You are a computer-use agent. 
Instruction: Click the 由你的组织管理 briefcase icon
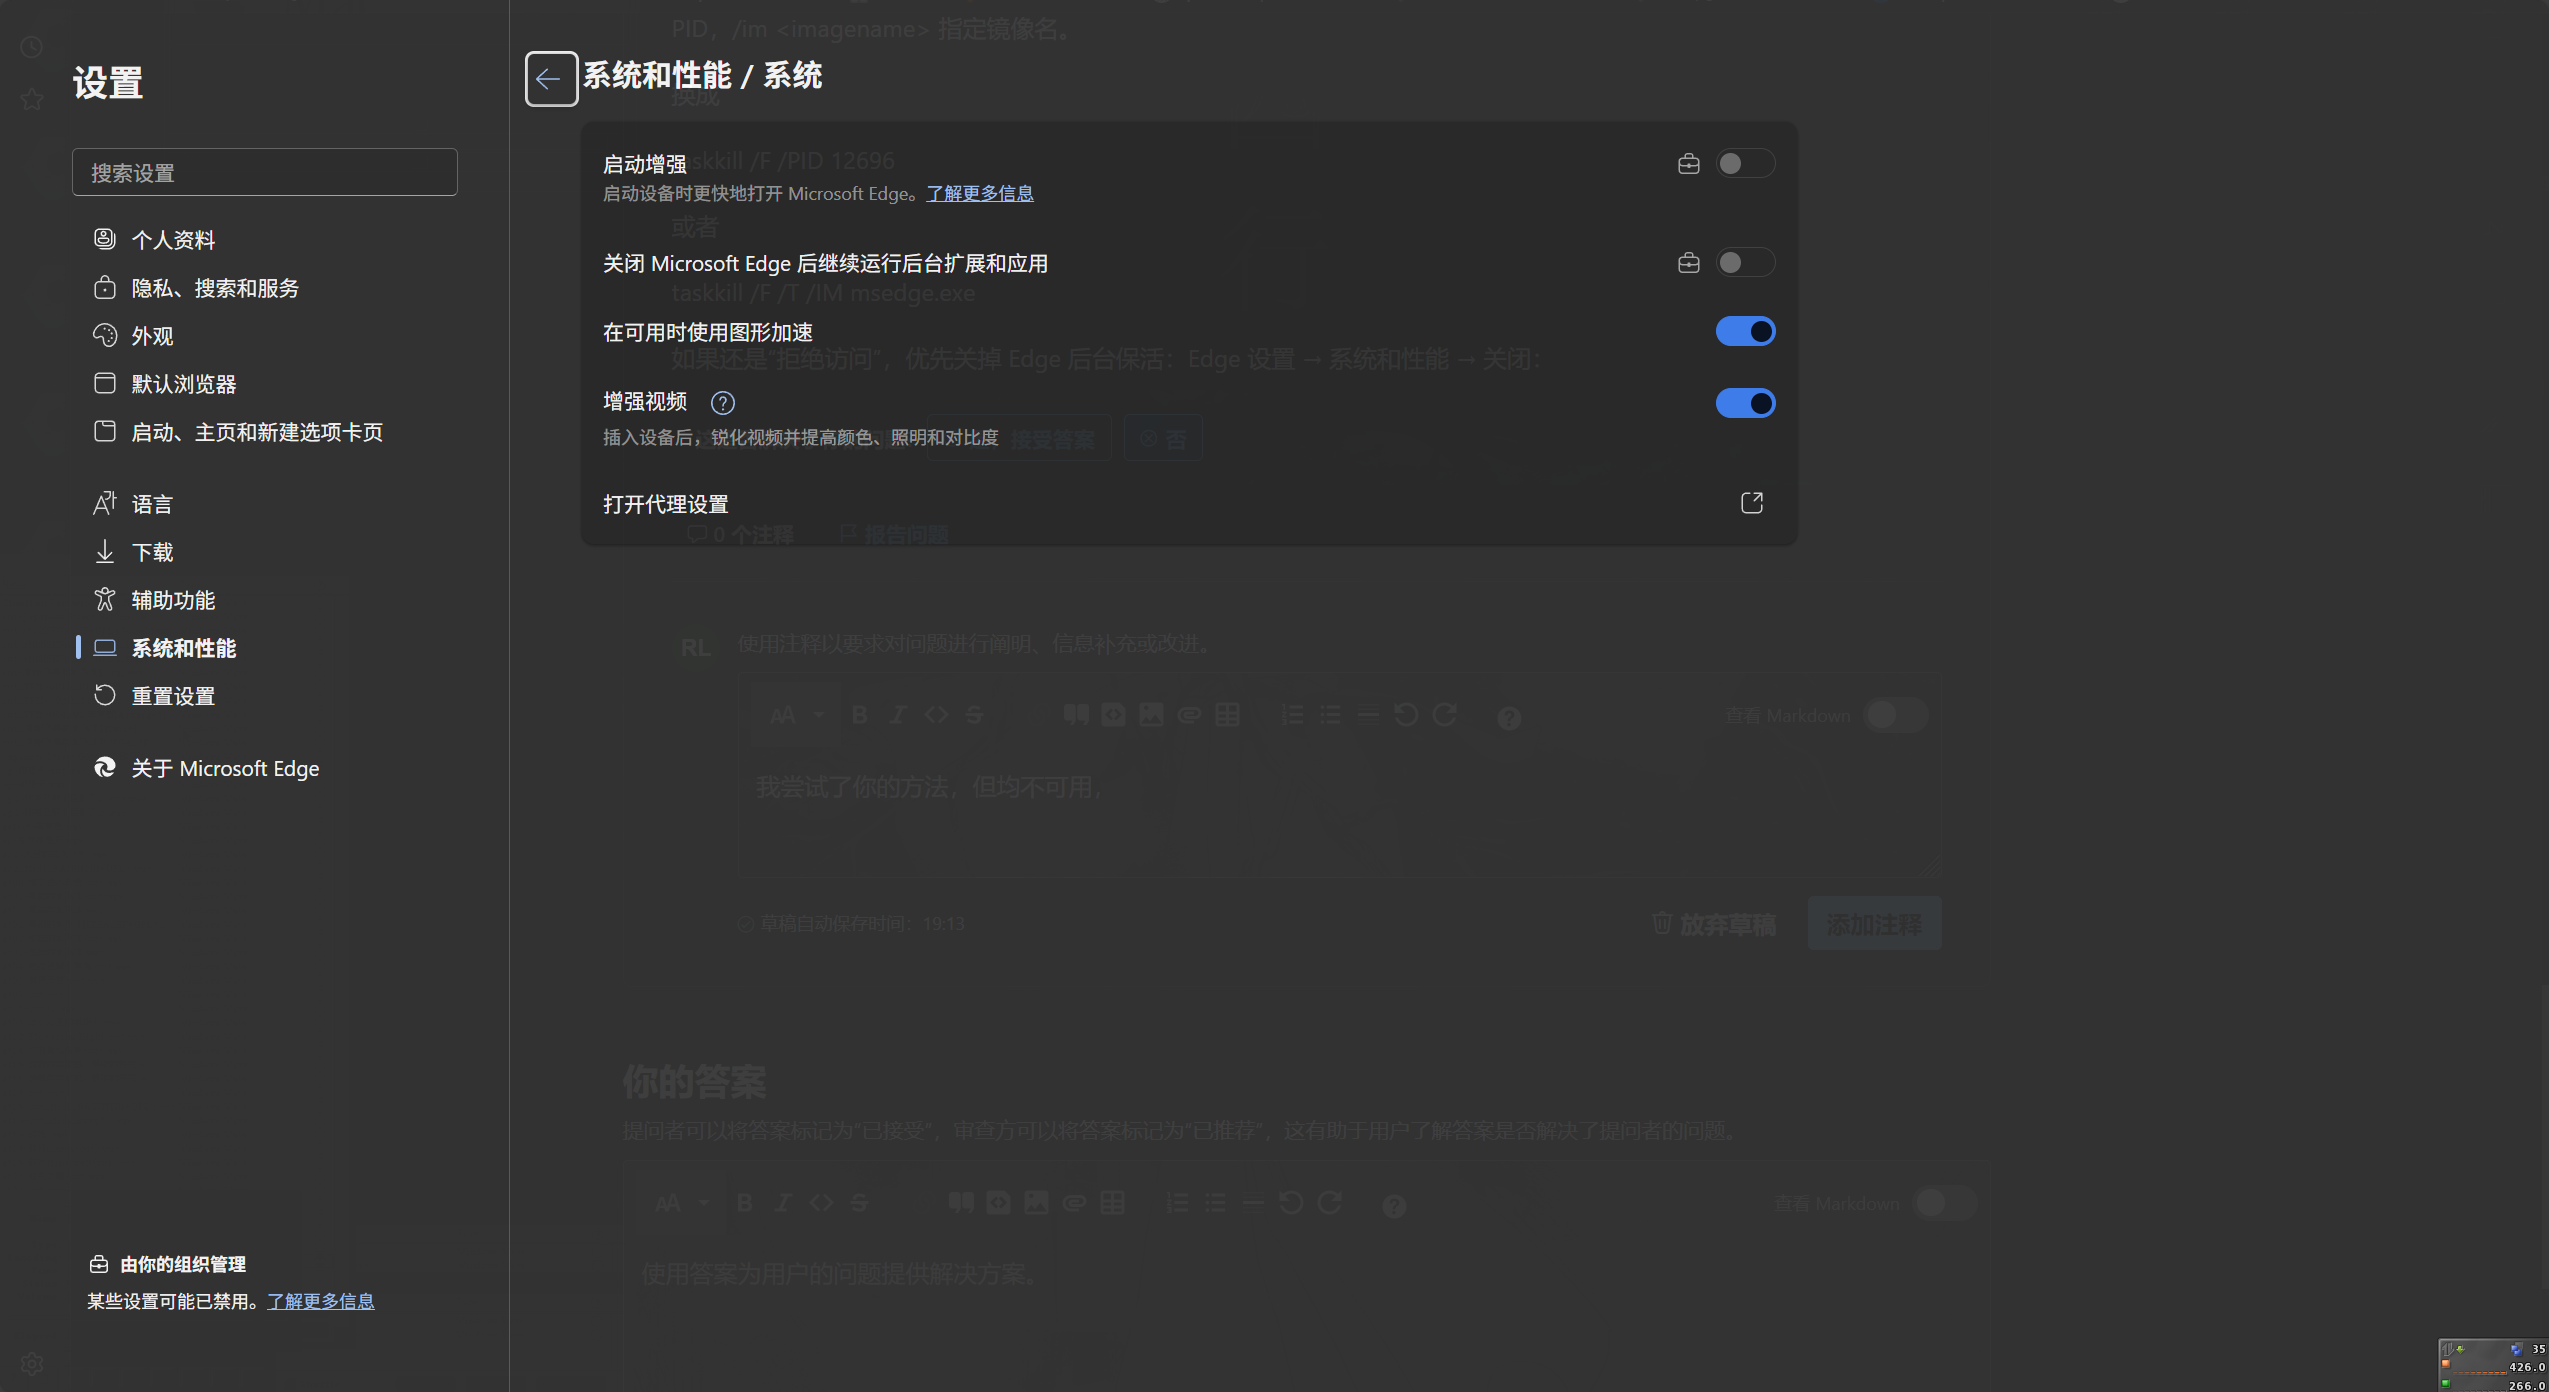click(99, 1264)
